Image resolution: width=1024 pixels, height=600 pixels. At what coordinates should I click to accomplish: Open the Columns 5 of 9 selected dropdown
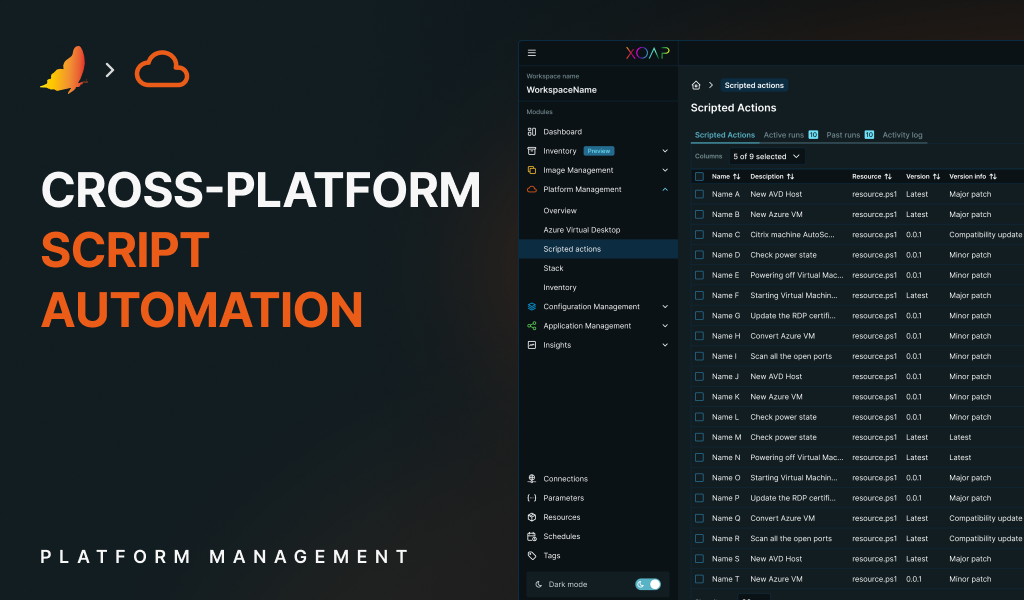tap(766, 156)
